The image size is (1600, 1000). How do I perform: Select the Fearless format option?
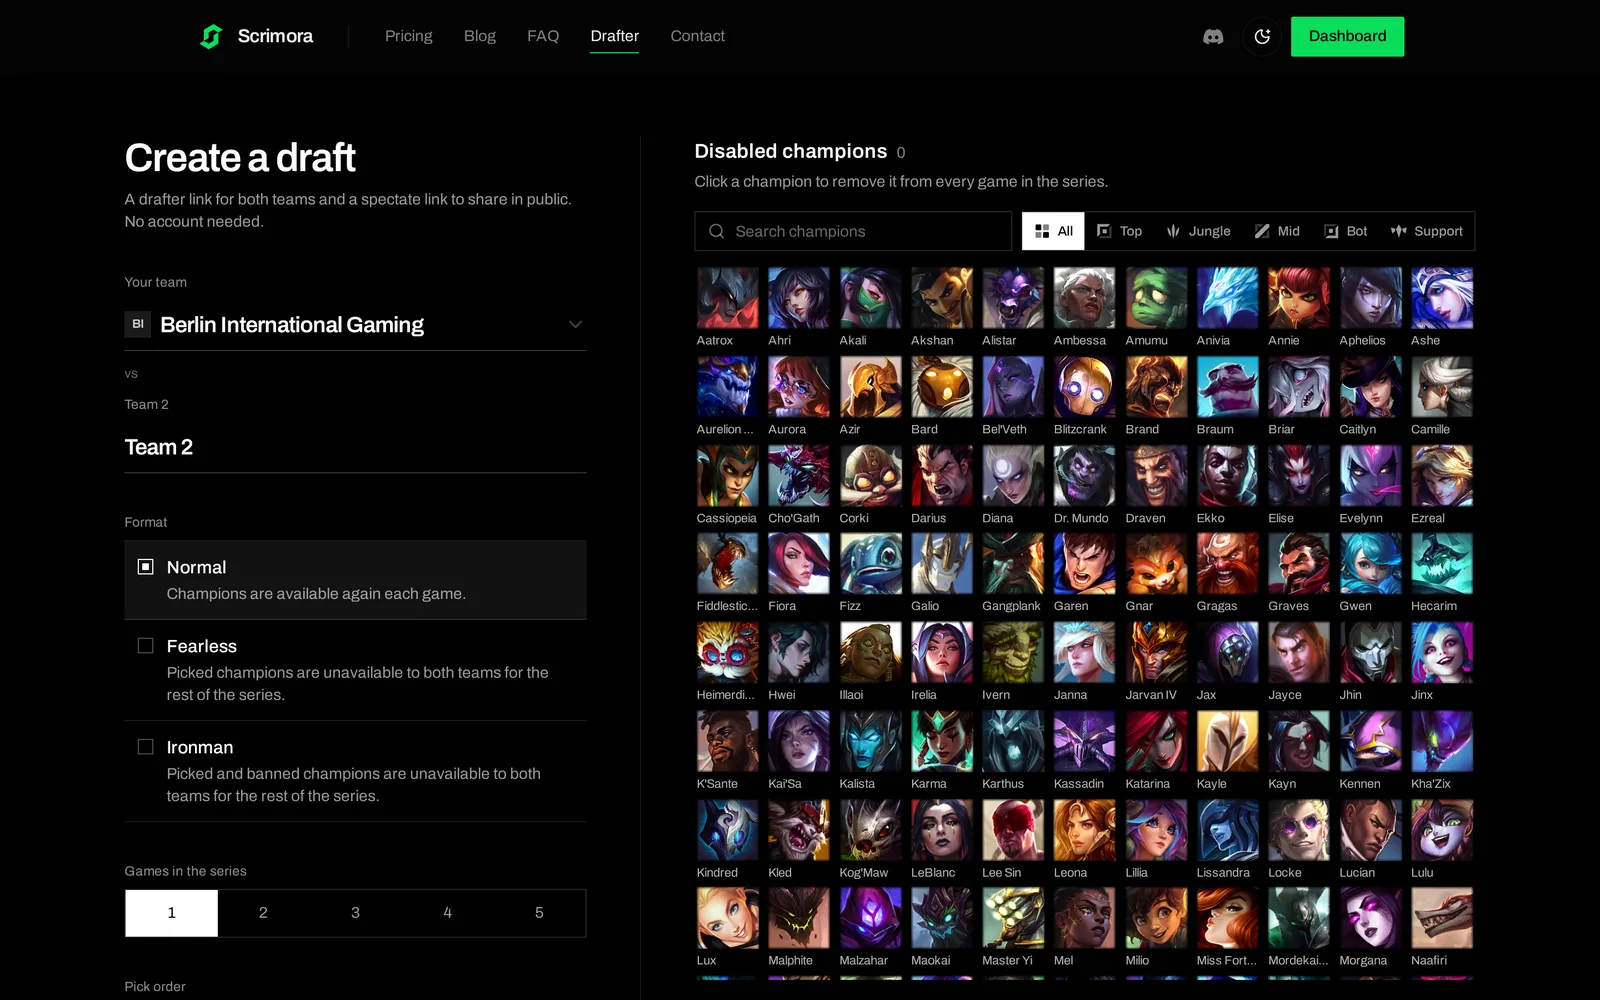coord(355,670)
